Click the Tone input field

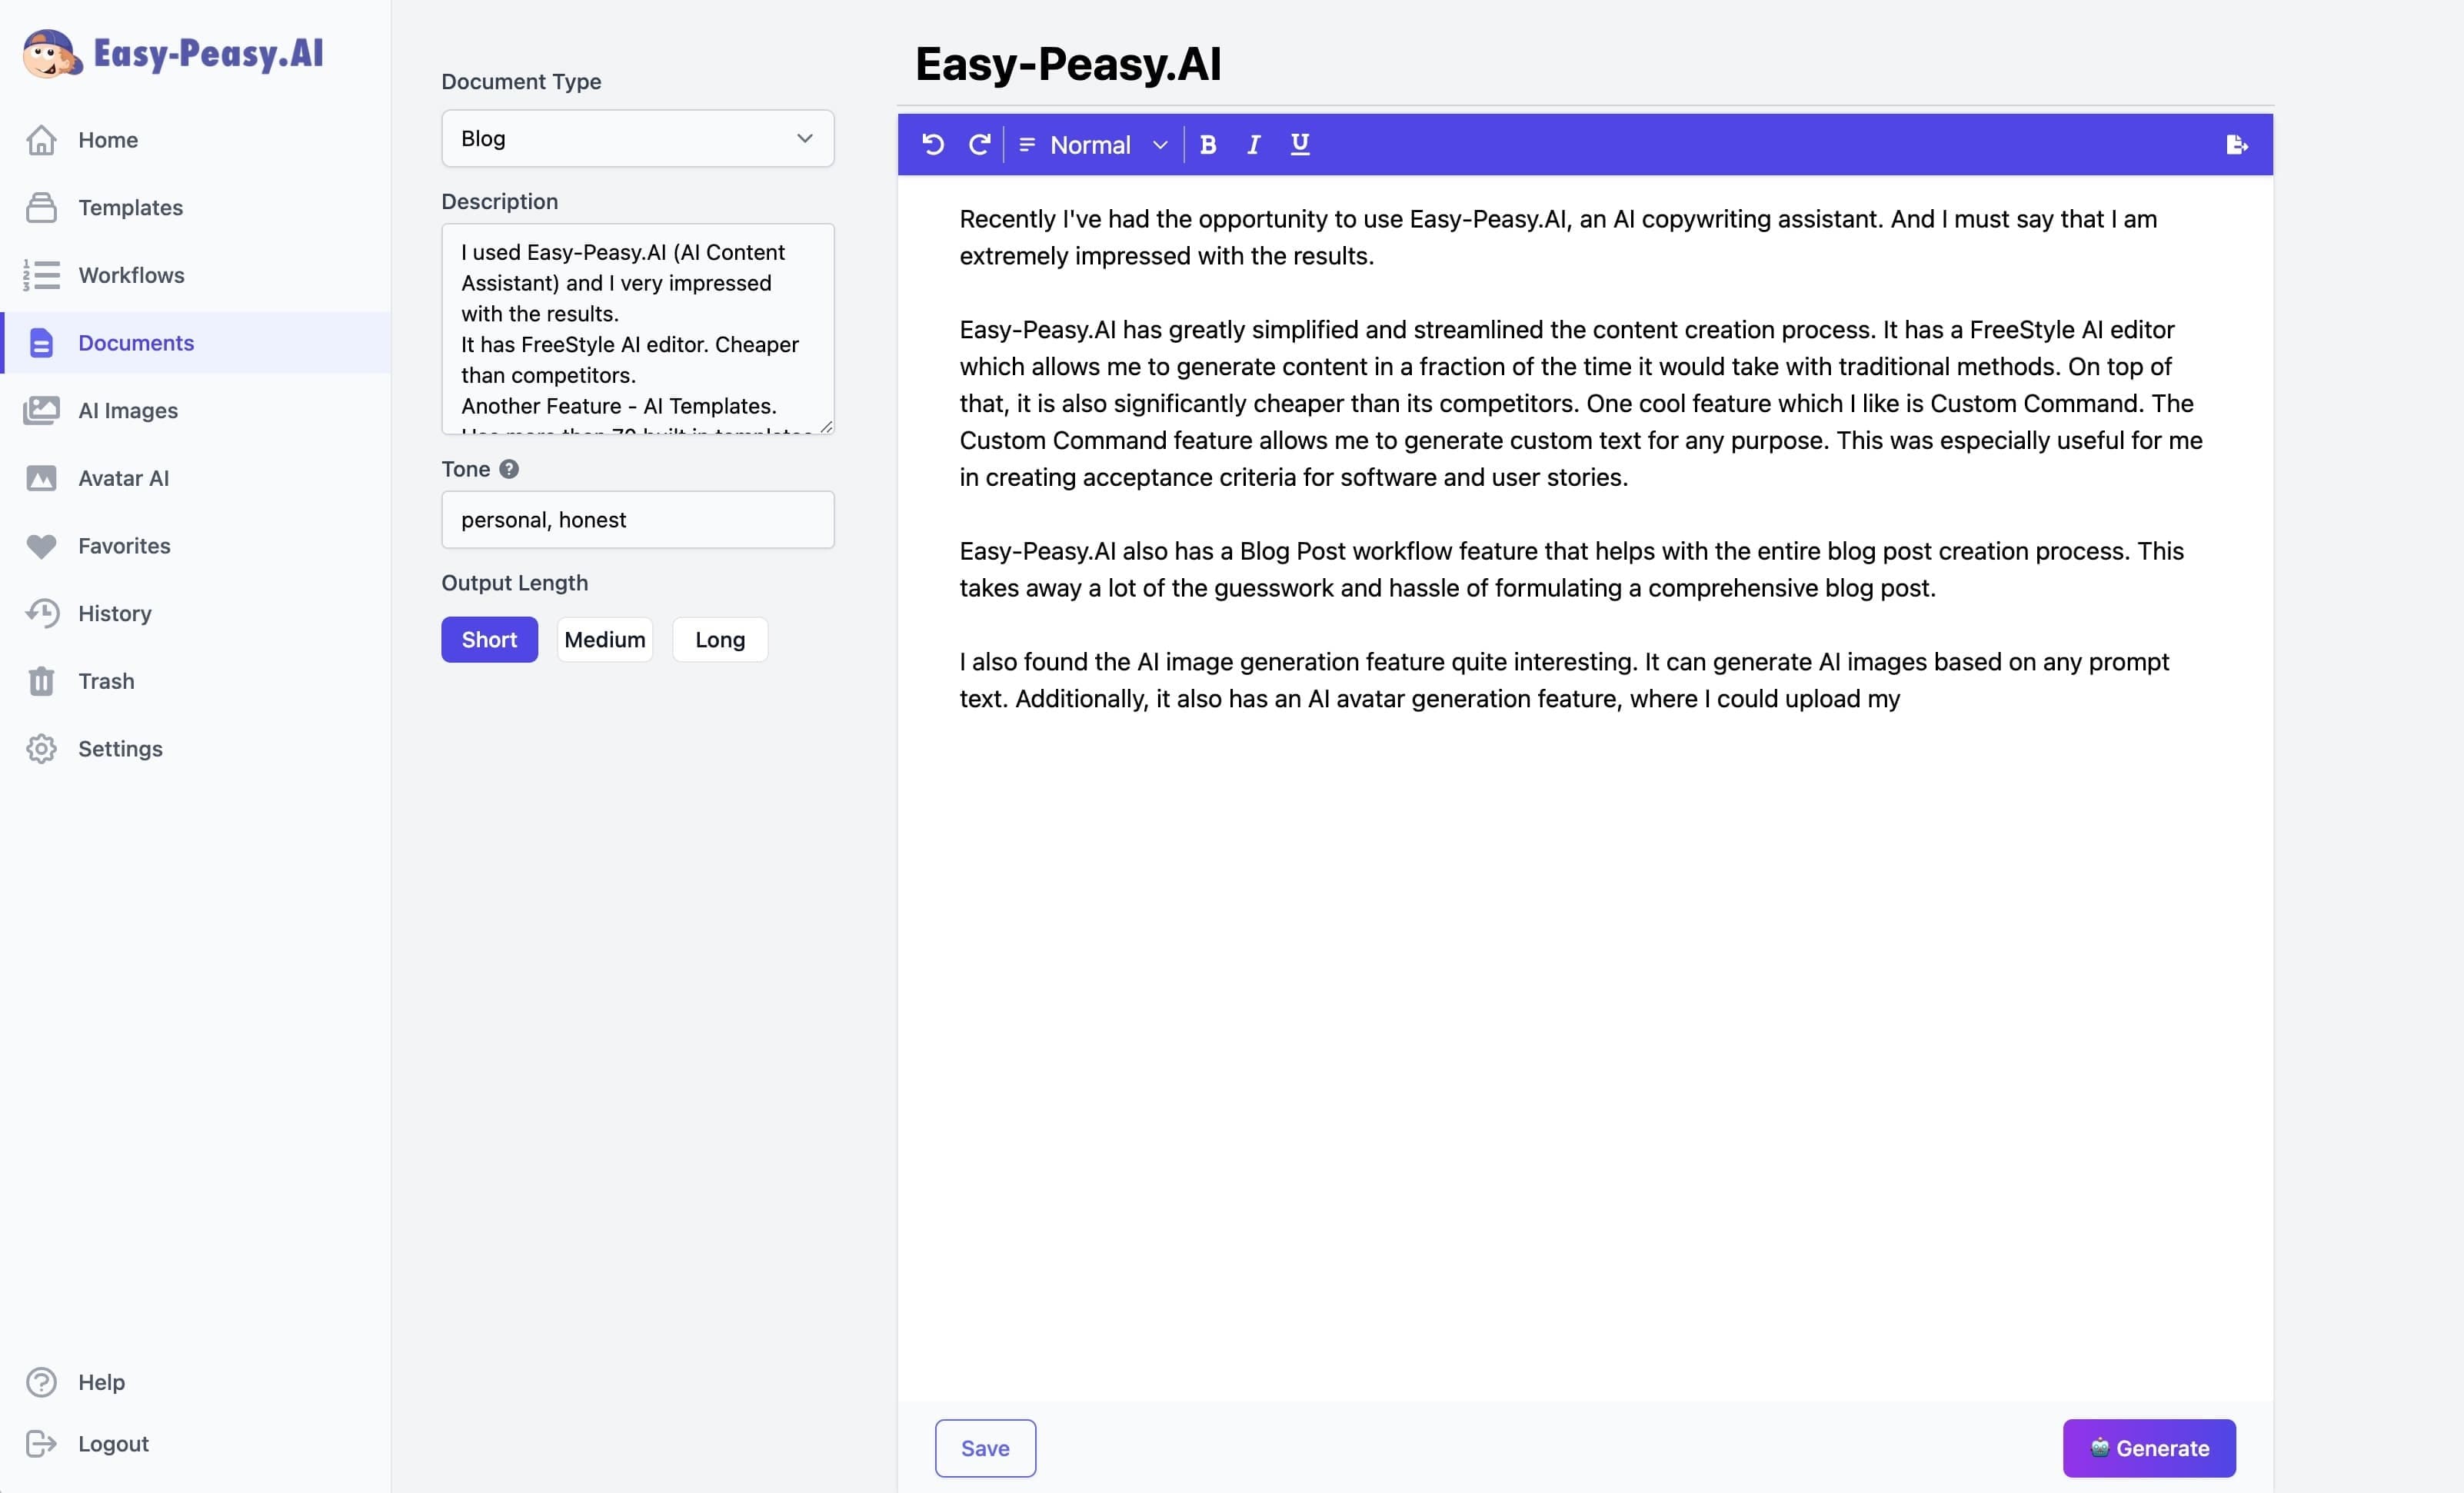[637, 520]
